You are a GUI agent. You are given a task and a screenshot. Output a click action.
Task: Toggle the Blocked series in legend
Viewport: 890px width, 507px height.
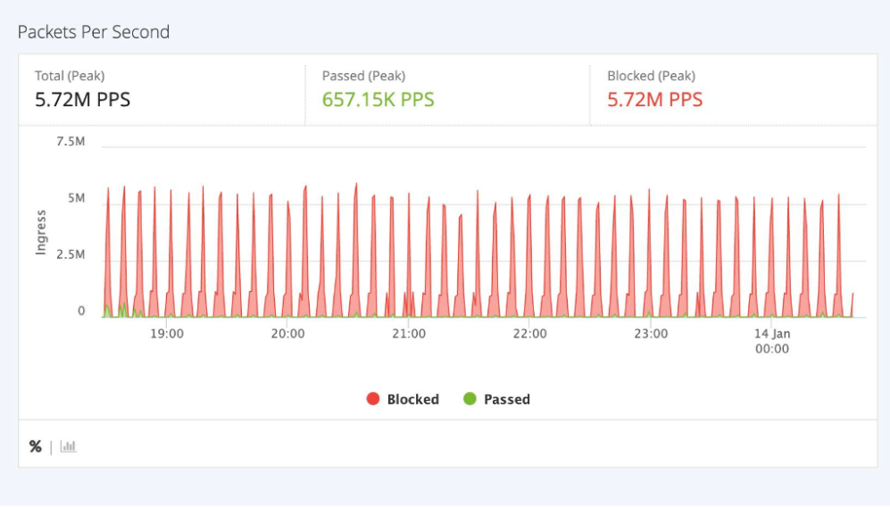(x=403, y=399)
